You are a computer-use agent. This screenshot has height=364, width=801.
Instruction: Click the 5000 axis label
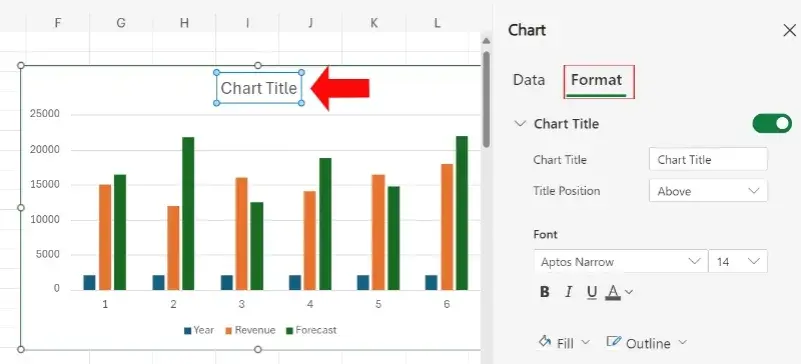click(x=48, y=255)
